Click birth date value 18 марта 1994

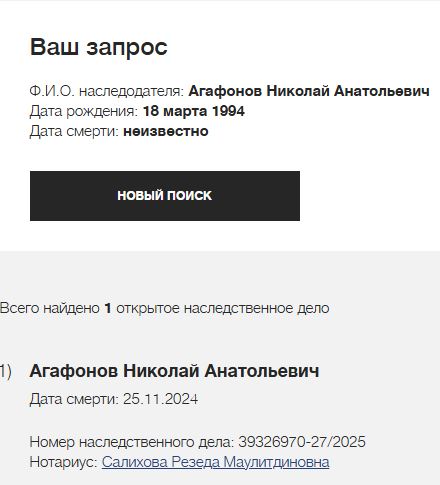(x=194, y=111)
